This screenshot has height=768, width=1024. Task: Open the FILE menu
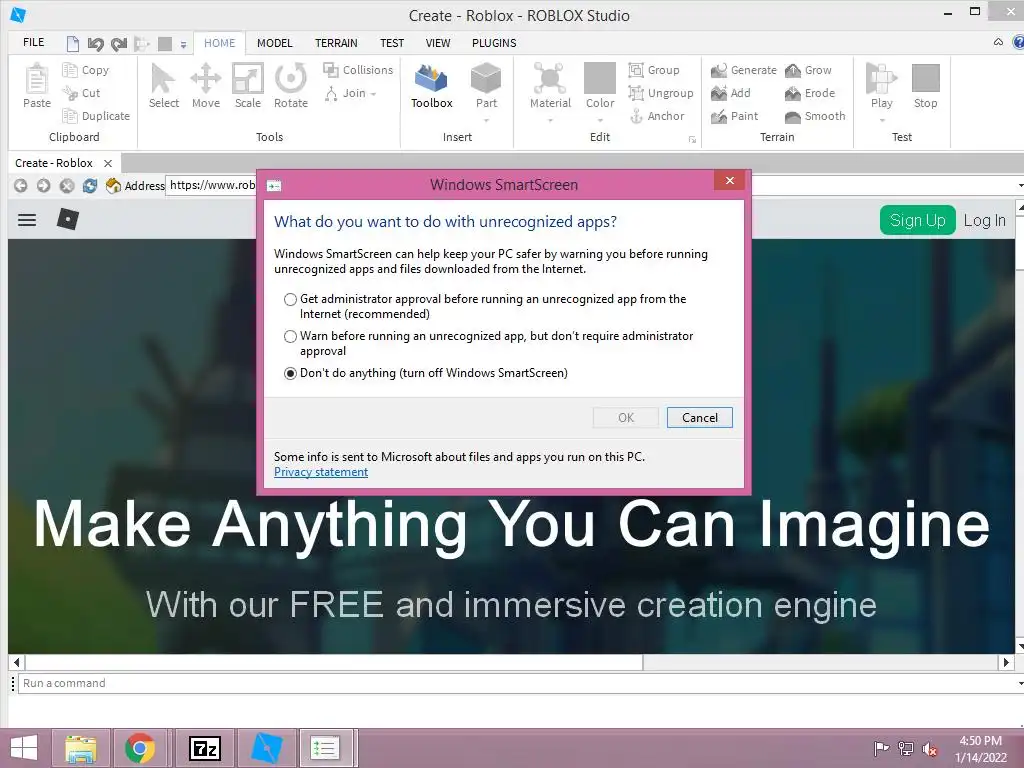33,42
